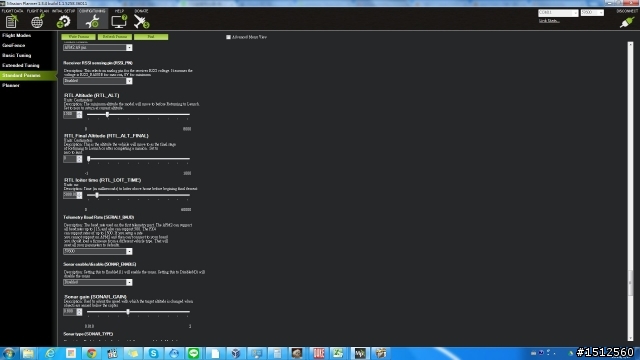This screenshot has height=360, width=640.
Task: Open the RSSI_PIN Disabled dropdown
Action: click(x=98, y=81)
